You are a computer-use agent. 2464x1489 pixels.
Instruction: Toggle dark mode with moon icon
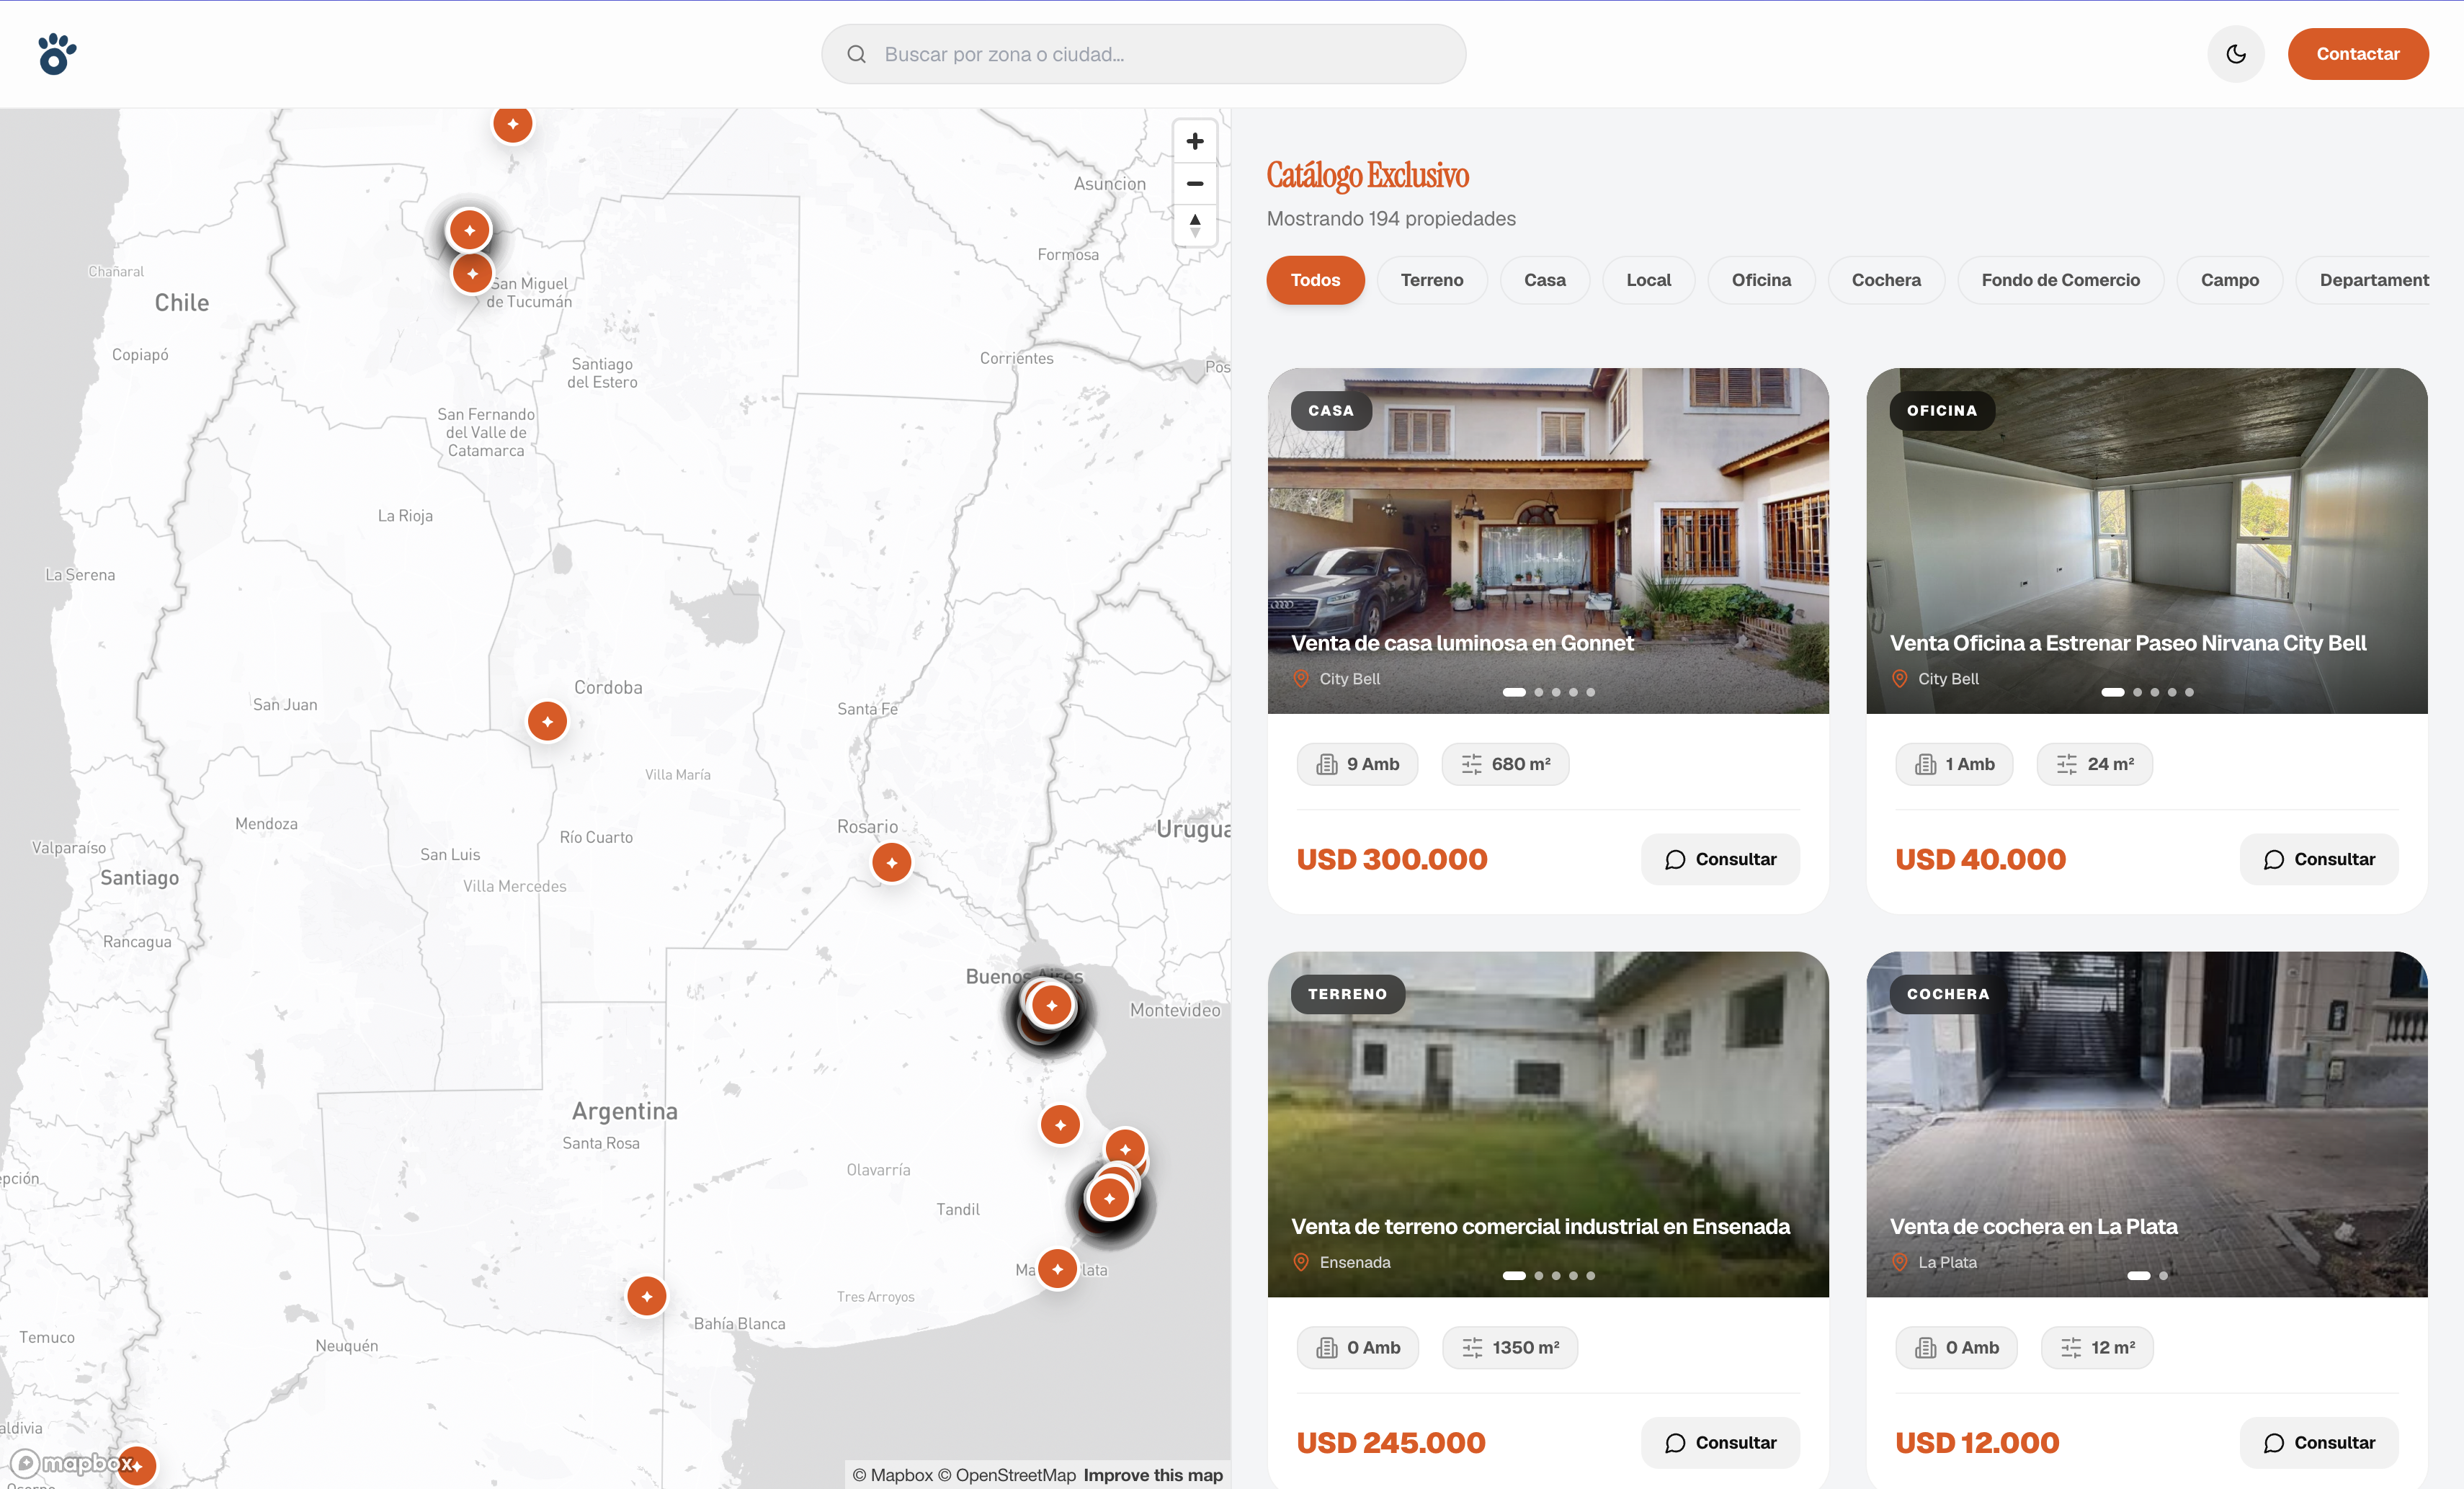click(2236, 54)
